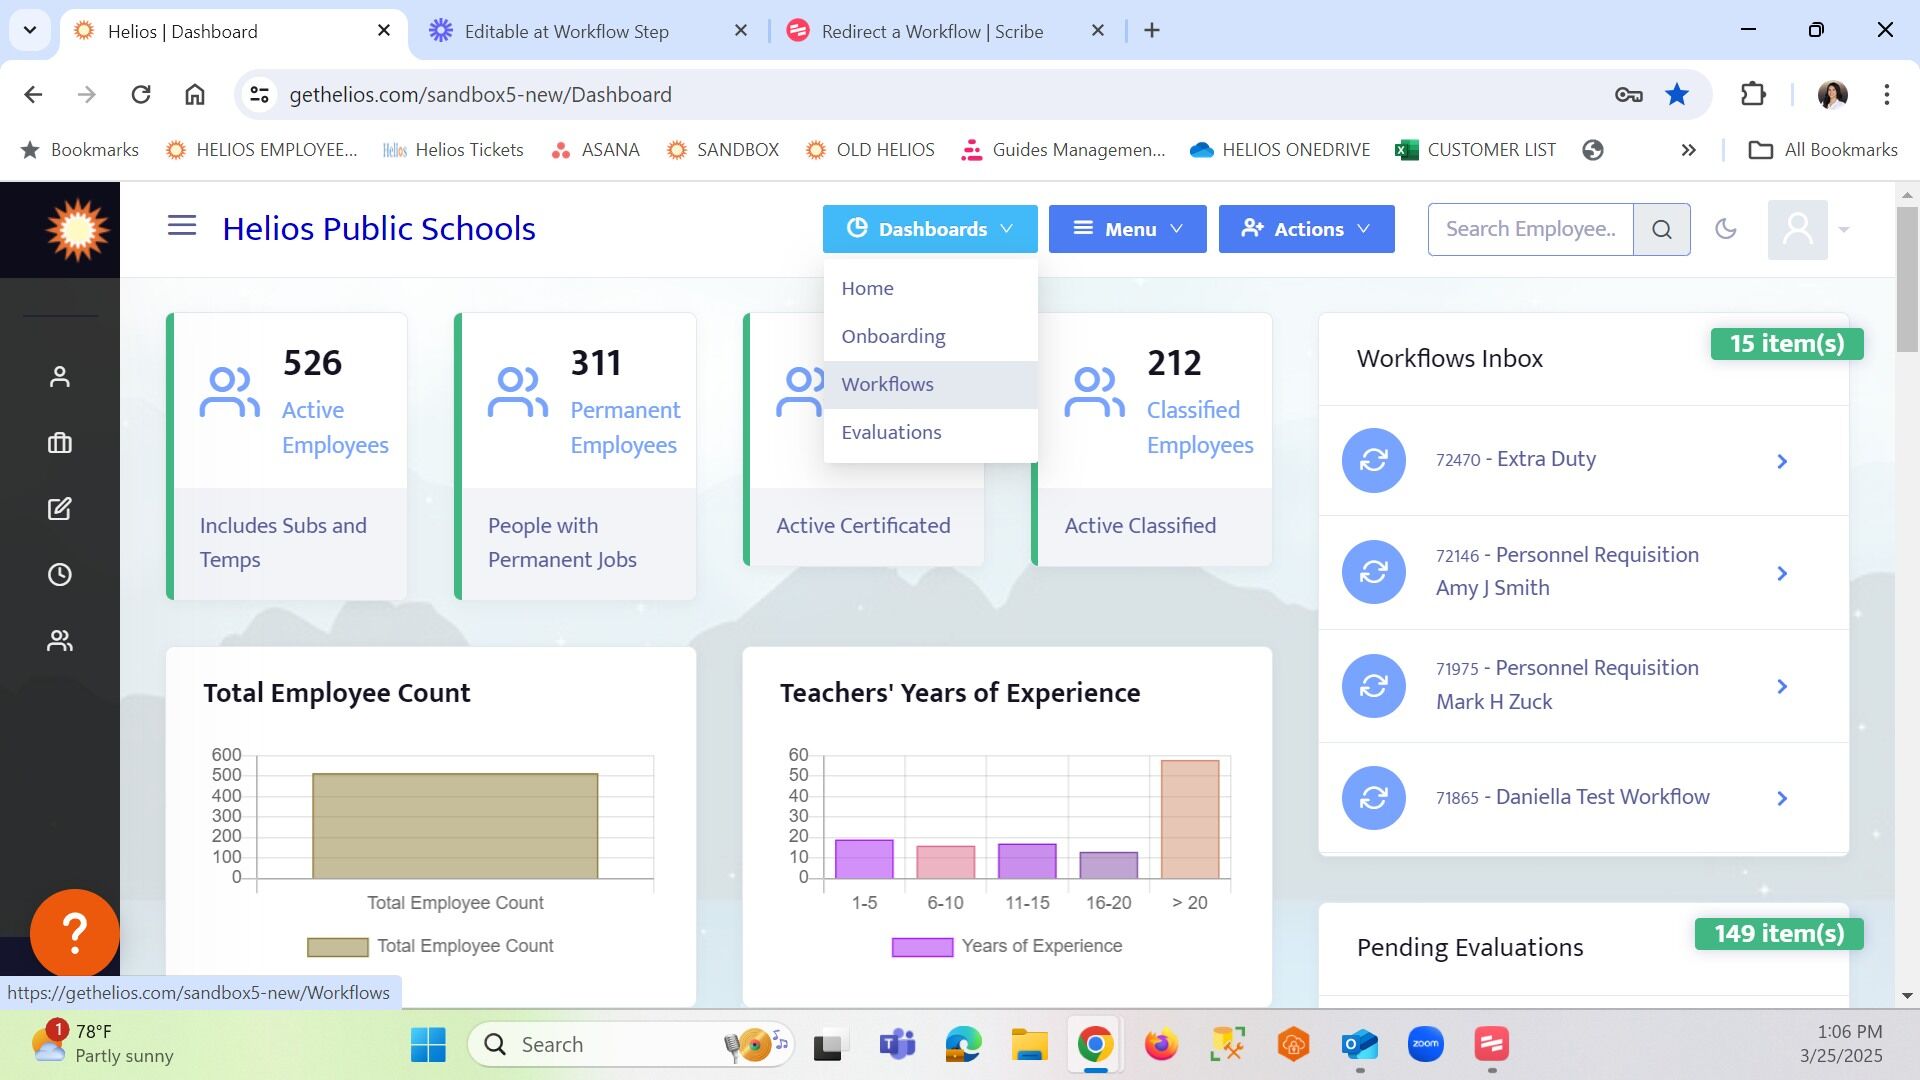The width and height of the screenshot is (1920, 1080).
Task: Open the hamburger sidebar menu icon
Action: (181, 226)
